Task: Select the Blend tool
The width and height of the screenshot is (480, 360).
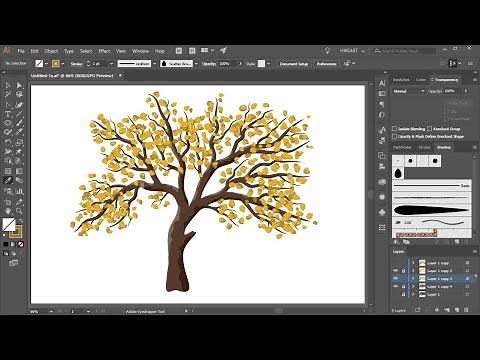Action: [x=19, y=181]
